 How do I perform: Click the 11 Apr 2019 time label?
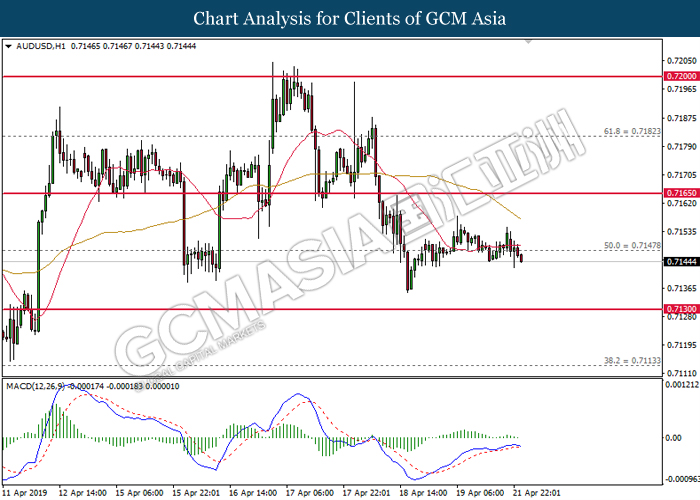tap(25, 493)
